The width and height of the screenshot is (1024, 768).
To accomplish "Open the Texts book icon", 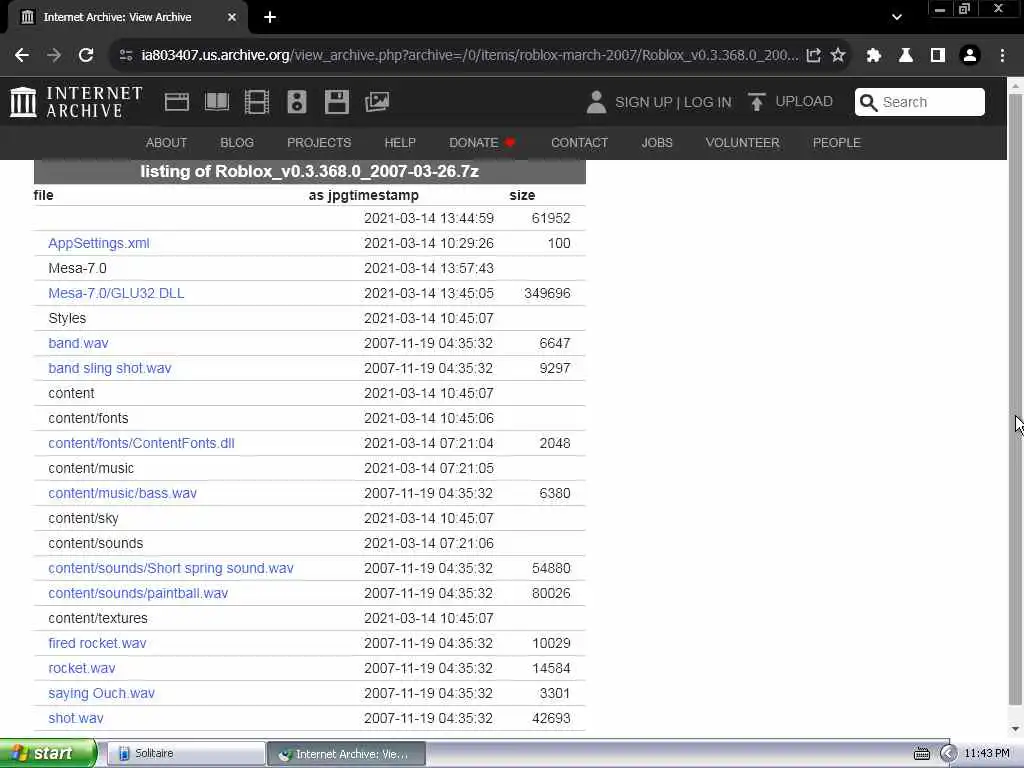I will pyautogui.click(x=217, y=102).
